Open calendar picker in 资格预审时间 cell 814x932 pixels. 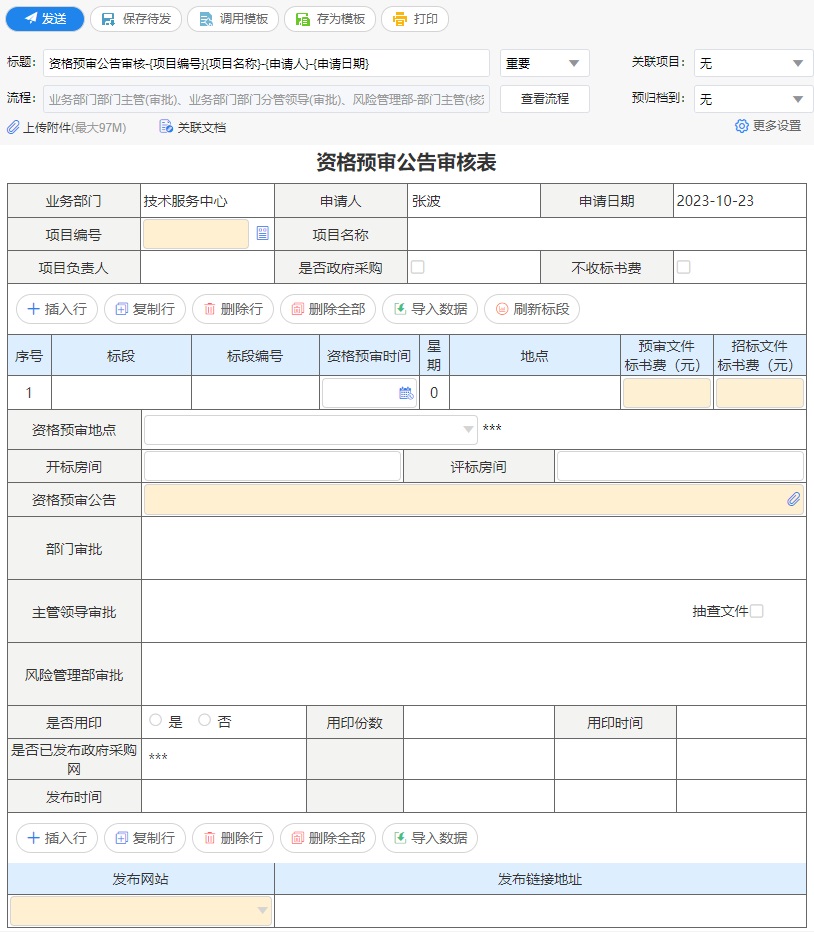click(x=406, y=393)
